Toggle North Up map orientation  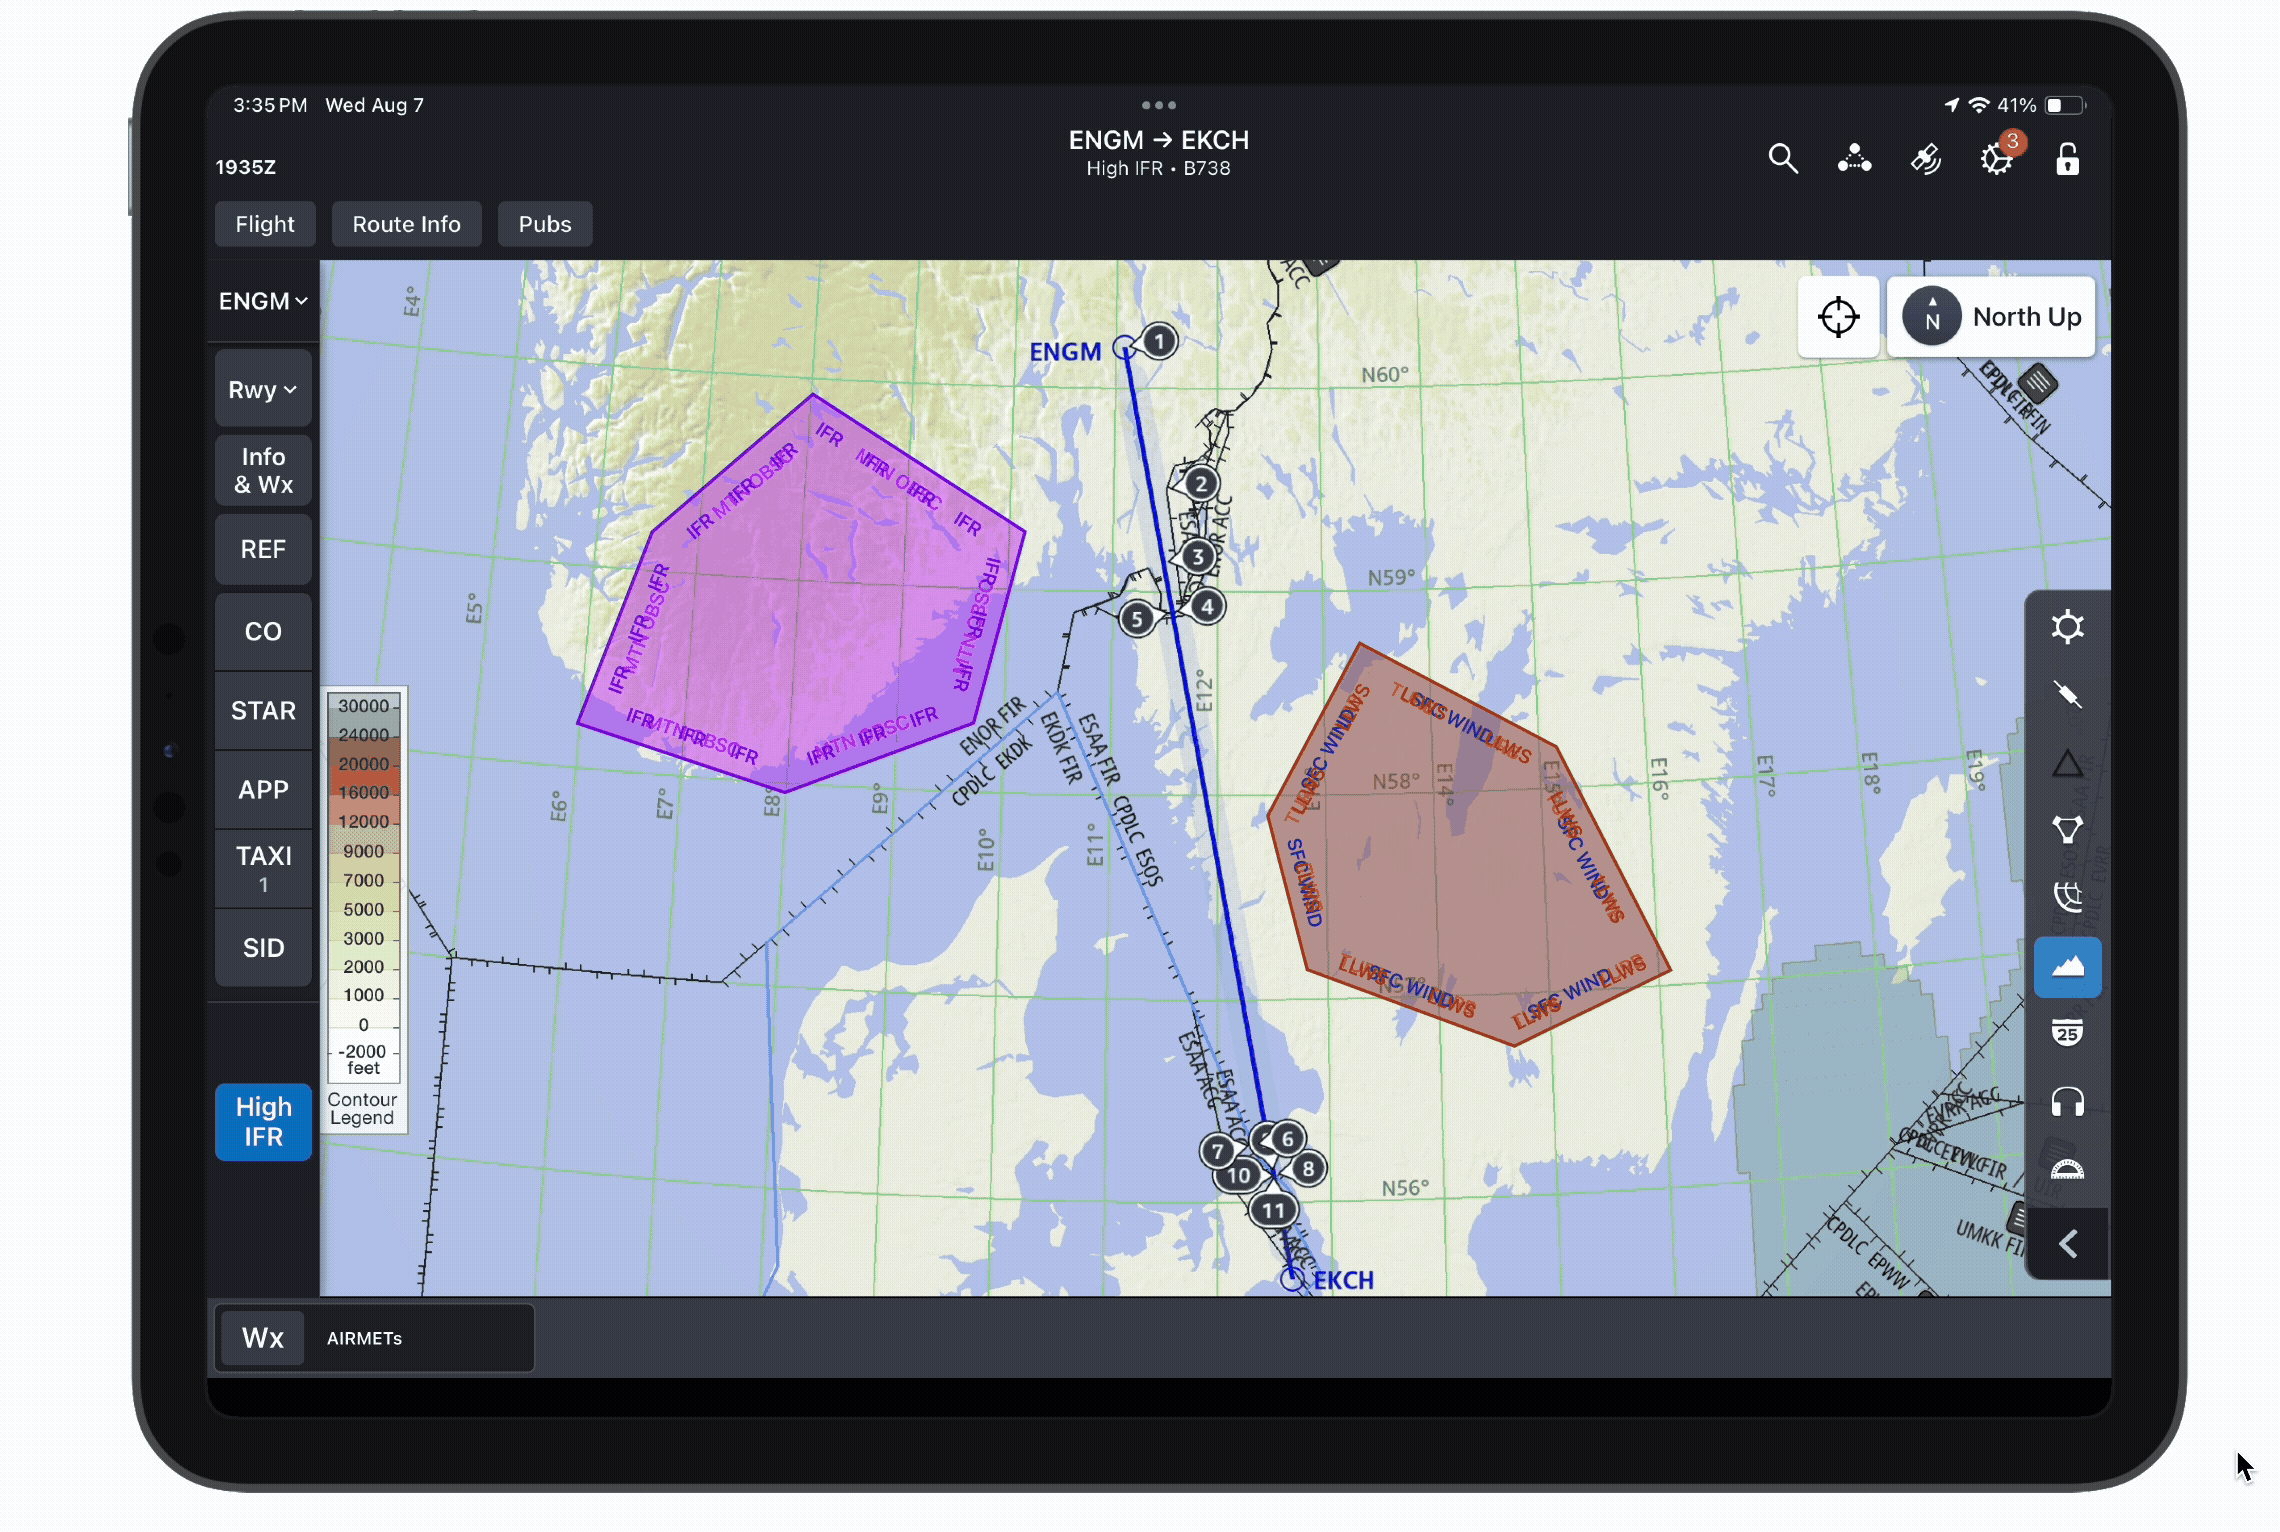(1992, 317)
